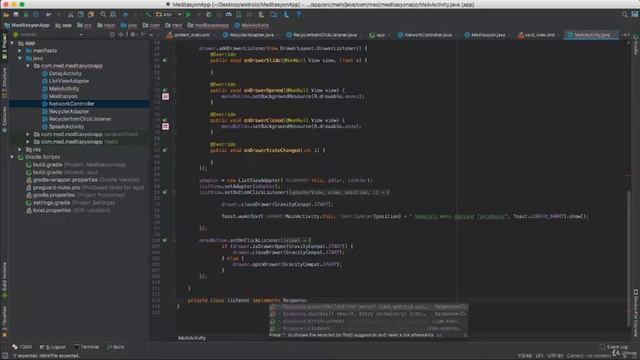This screenshot has width=640, height=360.
Task: Click gutter override icon beside onDrawerStateChanged
Action: (x=165, y=150)
